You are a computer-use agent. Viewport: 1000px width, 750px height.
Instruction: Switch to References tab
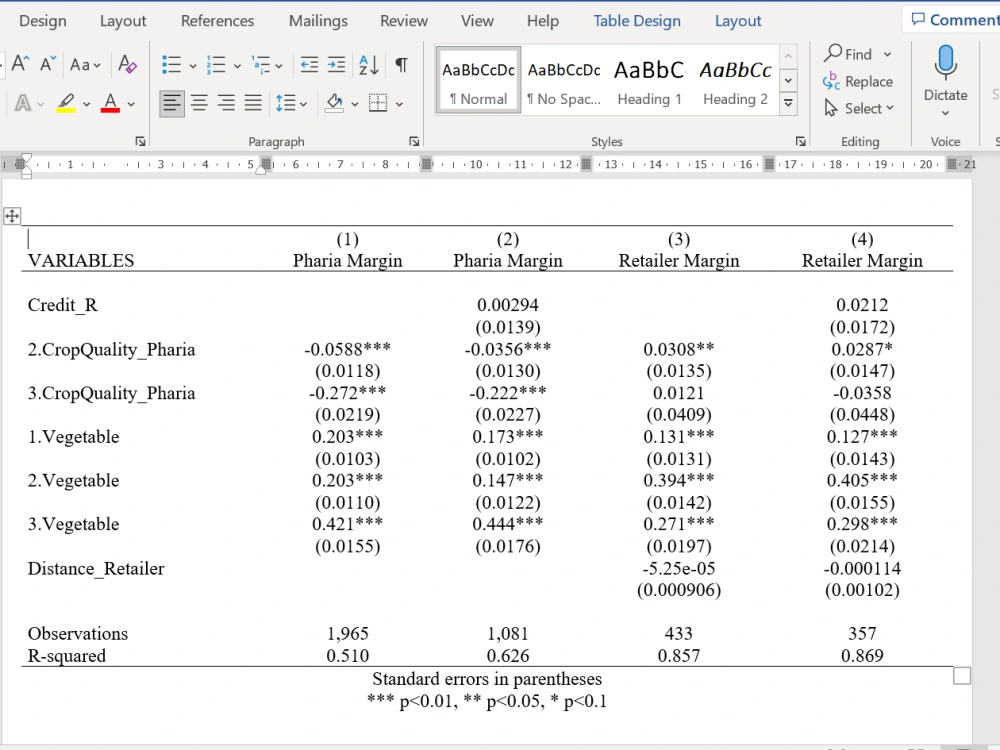click(x=217, y=21)
